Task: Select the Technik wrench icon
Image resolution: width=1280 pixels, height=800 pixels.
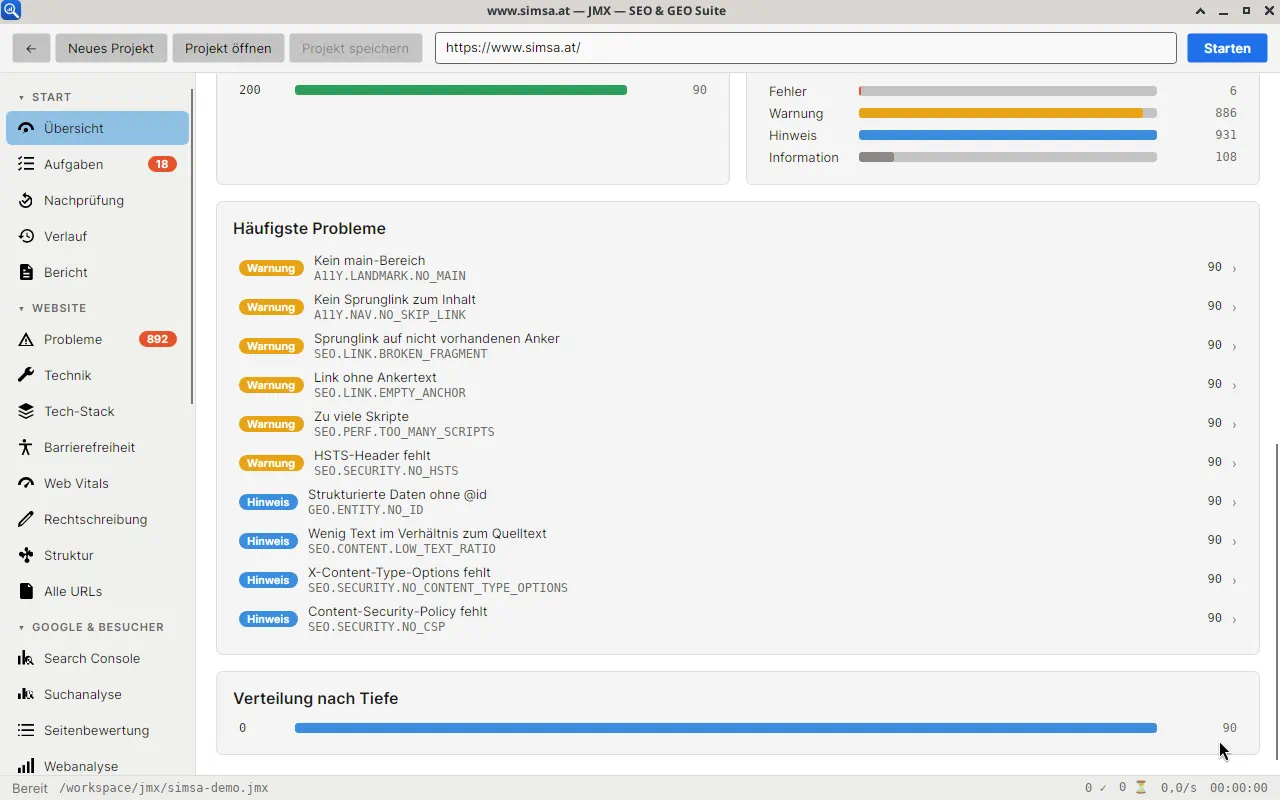Action: click(26, 375)
